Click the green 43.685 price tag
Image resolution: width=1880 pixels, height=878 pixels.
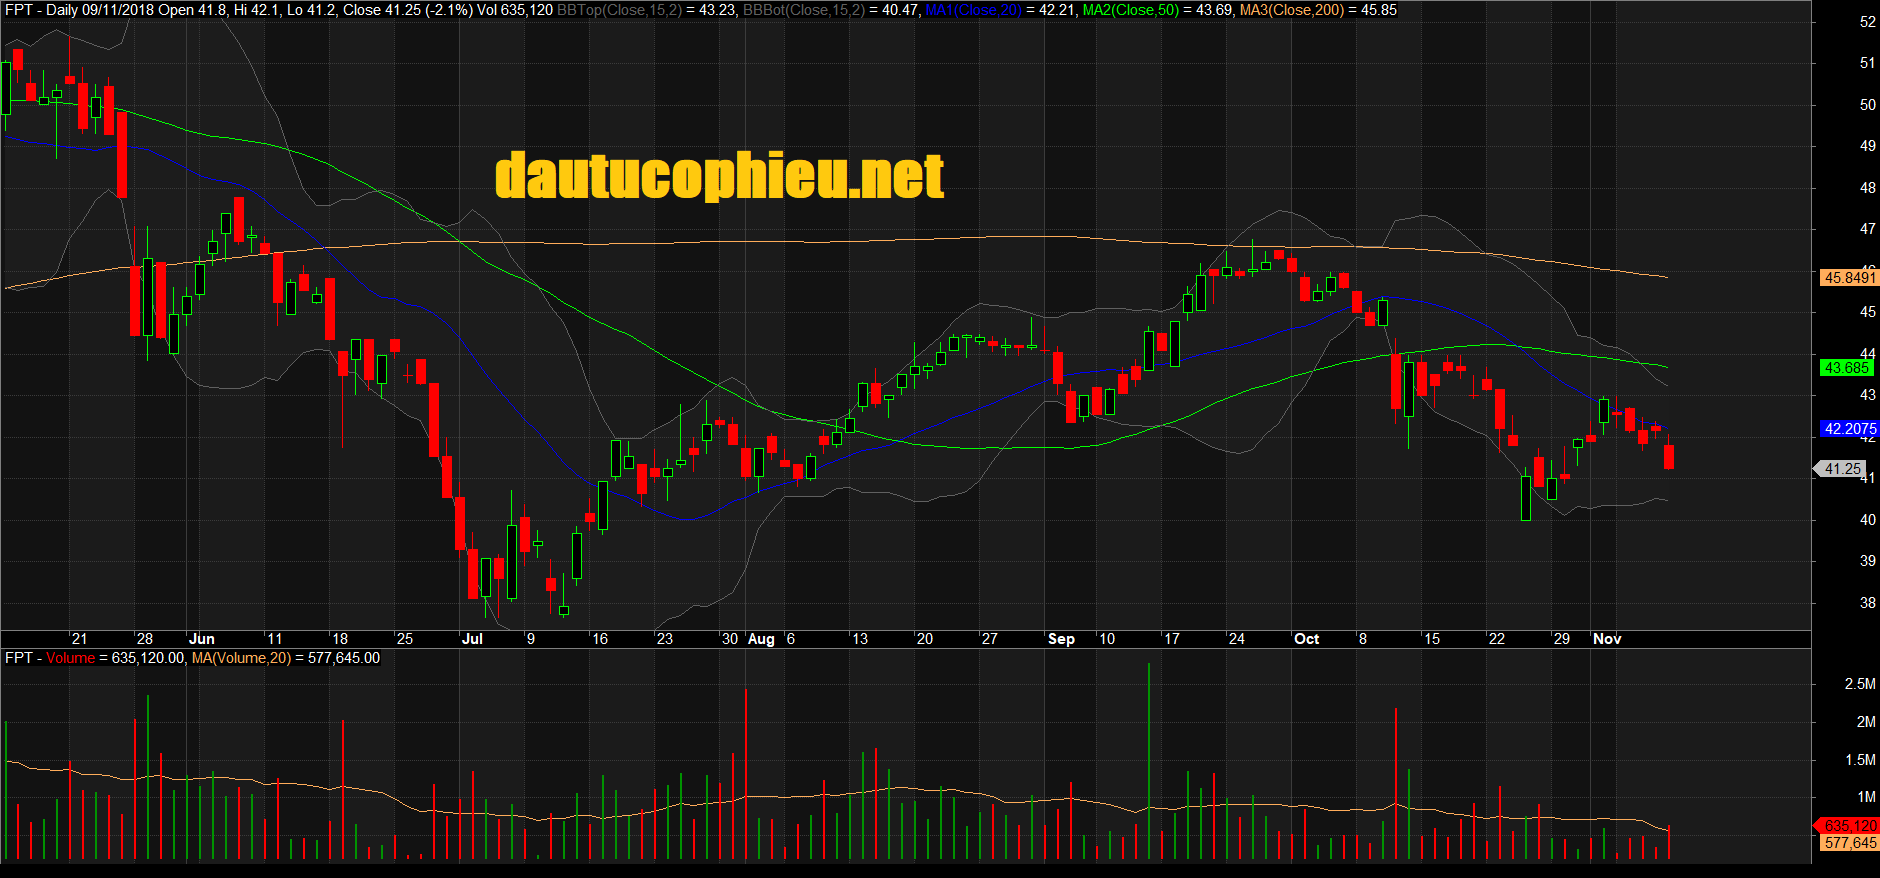(1846, 368)
